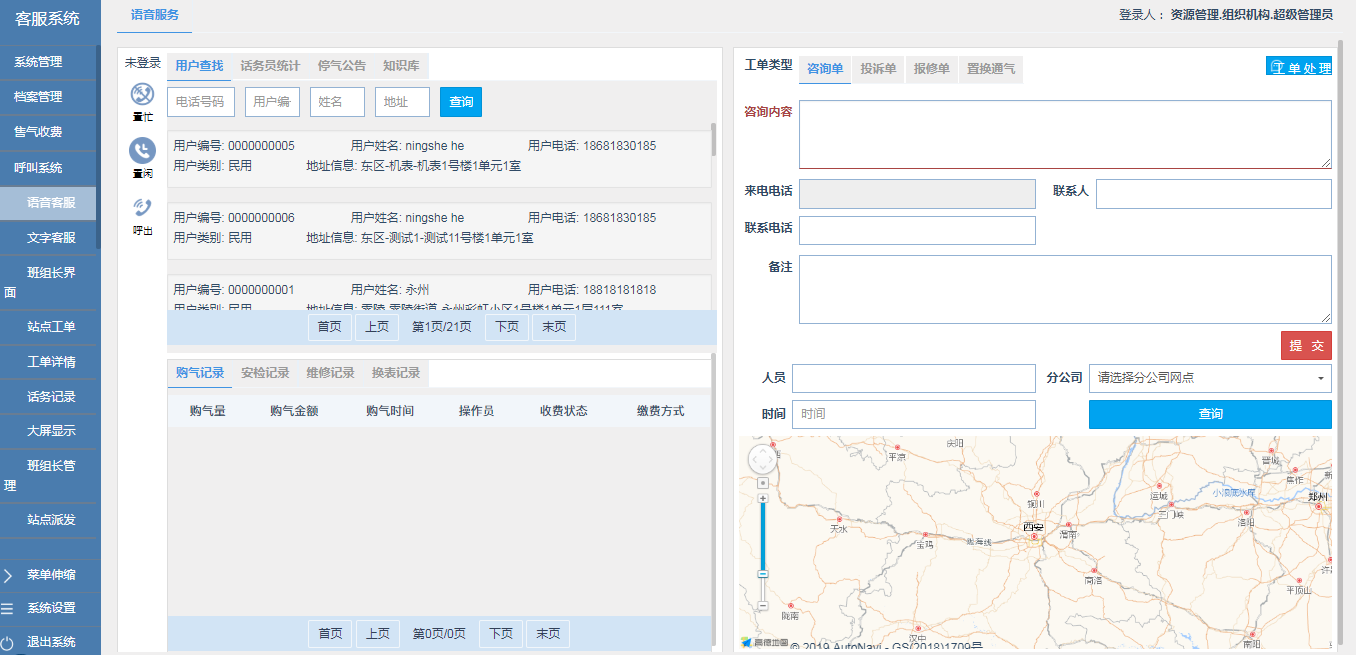Click the 电话号码 search field
Image resolution: width=1356 pixels, height=655 pixels.
click(201, 102)
